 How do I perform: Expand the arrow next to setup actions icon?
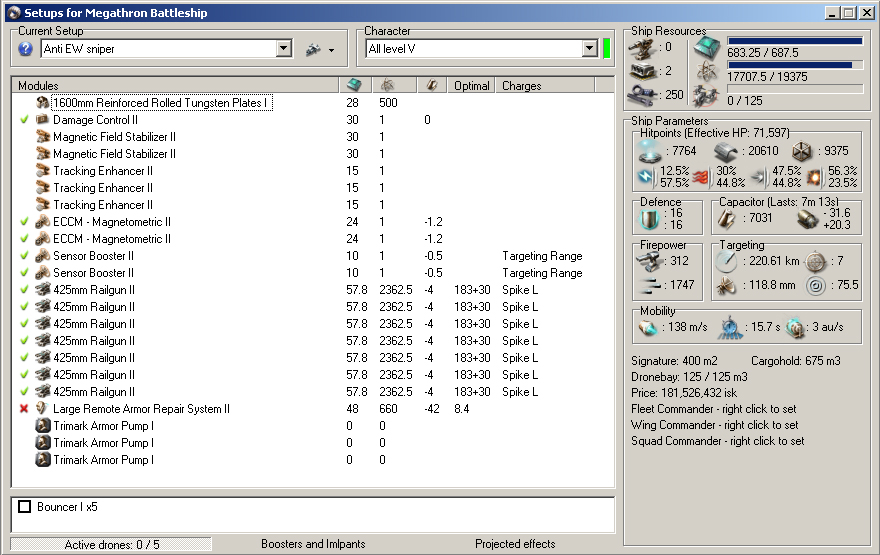tap(332, 51)
